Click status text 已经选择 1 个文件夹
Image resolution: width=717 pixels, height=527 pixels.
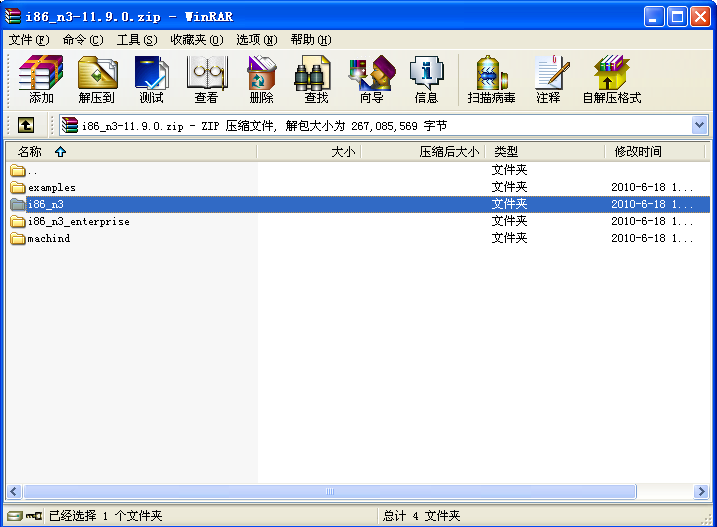[x=106, y=516]
